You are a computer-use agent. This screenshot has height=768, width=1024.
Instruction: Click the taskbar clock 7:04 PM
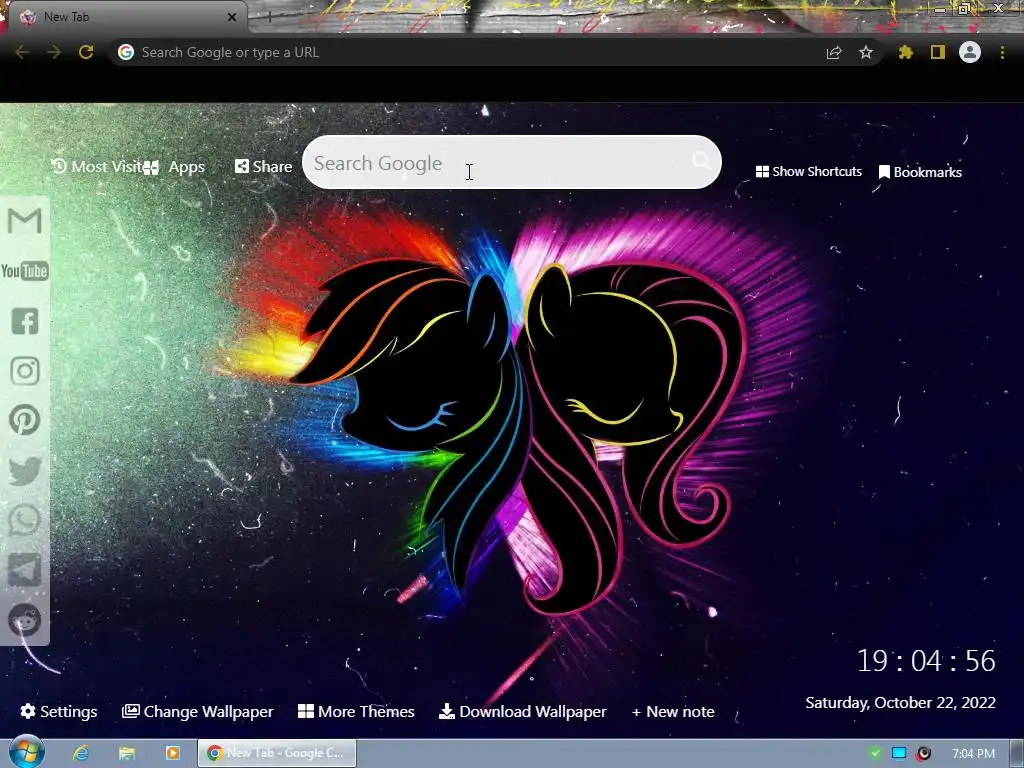click(974, 754)
